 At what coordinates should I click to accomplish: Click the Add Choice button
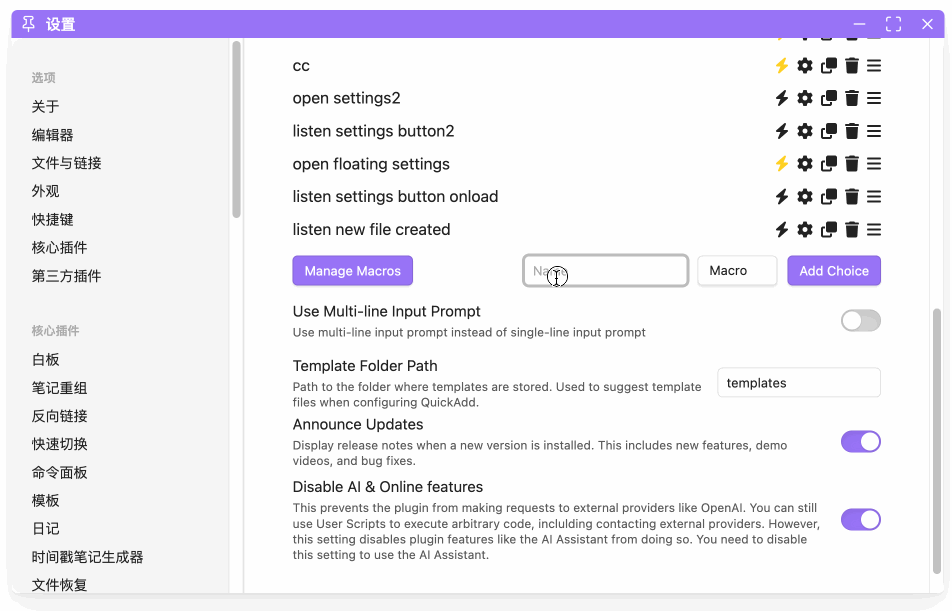point(833,271)
